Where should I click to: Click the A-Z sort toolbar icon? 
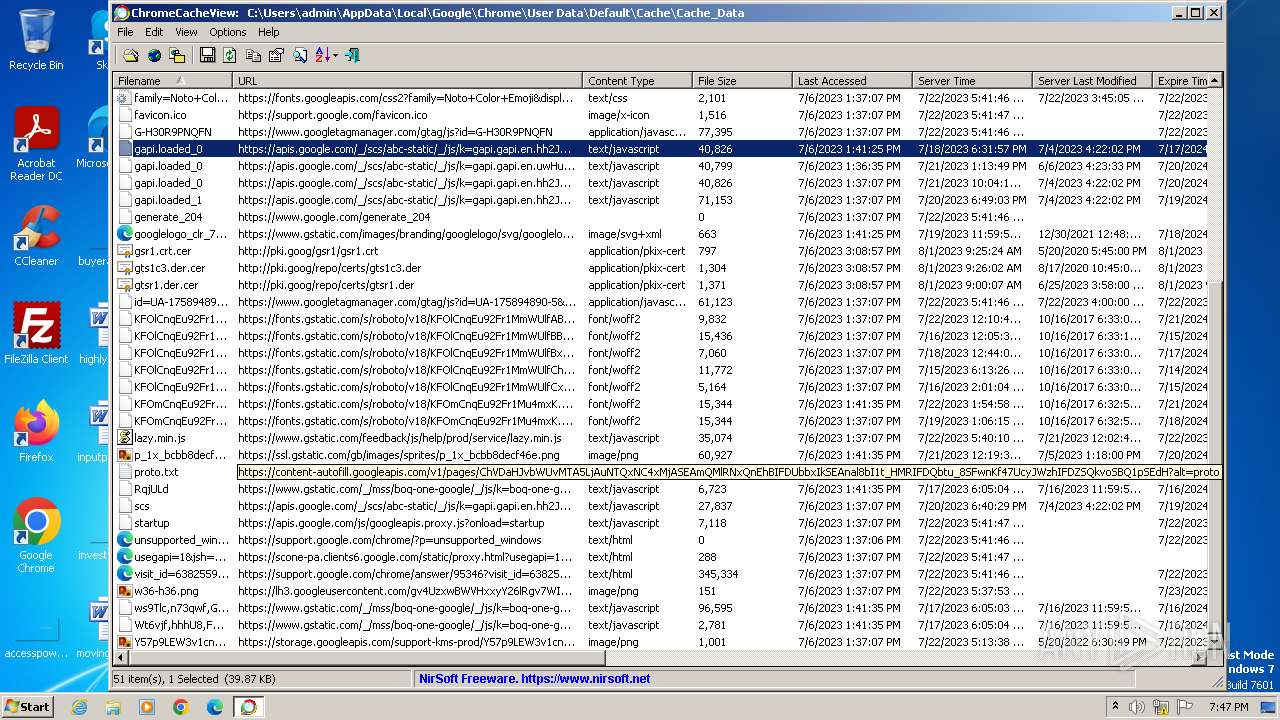tap(322, 55)
